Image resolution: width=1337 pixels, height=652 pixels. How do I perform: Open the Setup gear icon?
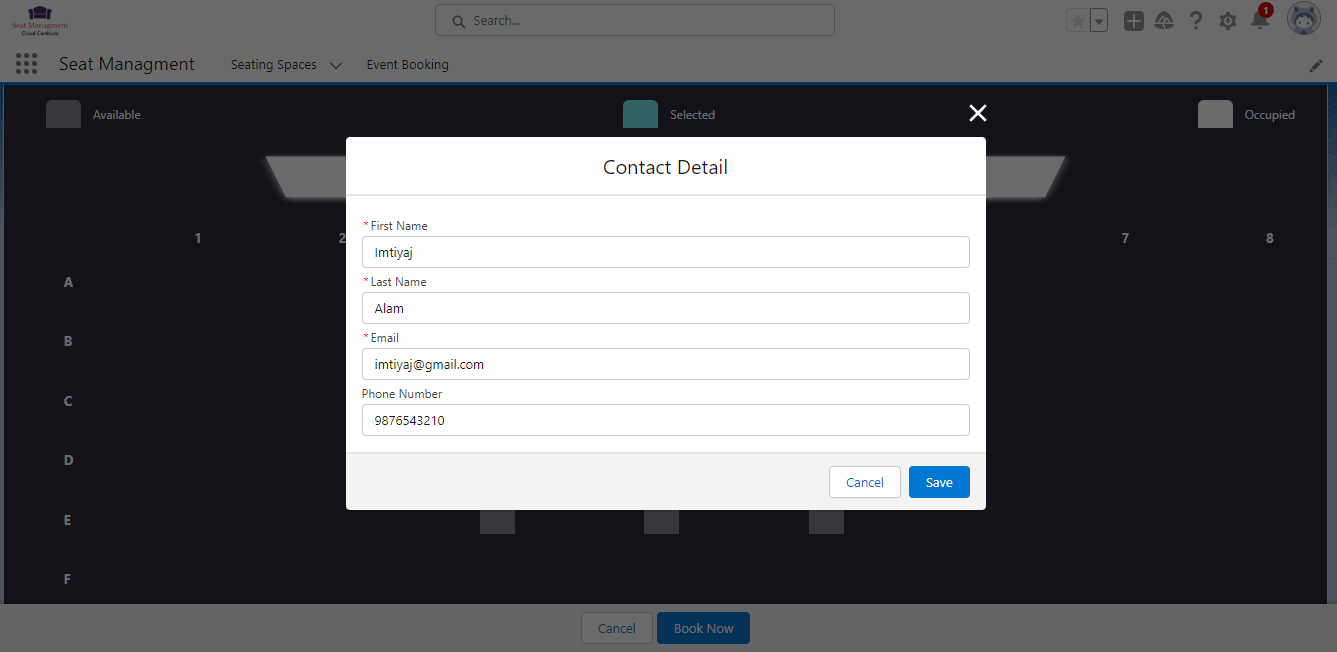[1228, 21]
